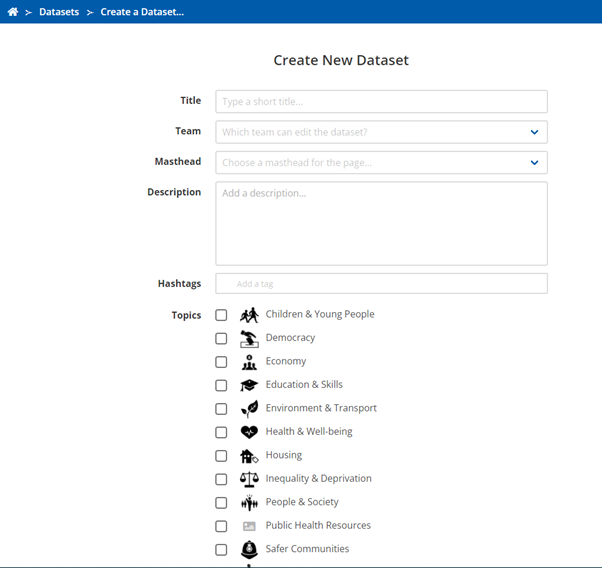Click the Children & Young People label

pos(320,314)
